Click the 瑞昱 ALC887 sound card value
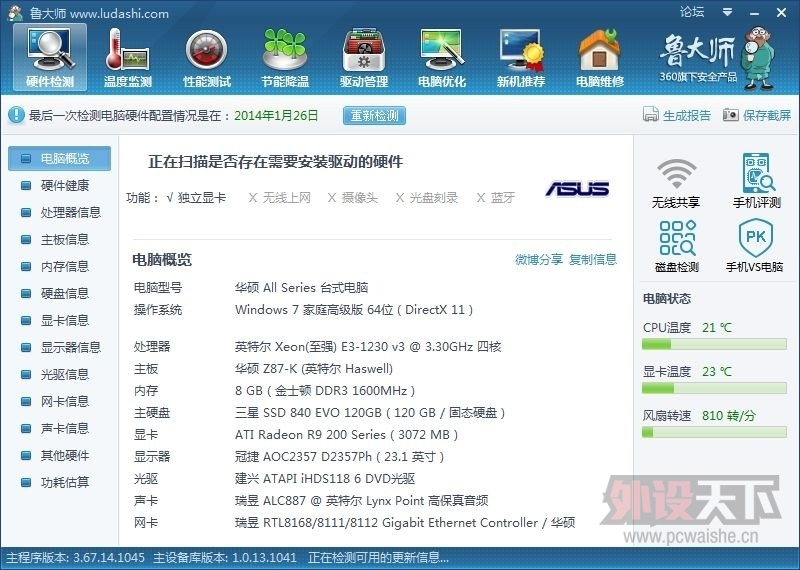800x570 pixels. [x=361, y=501]
